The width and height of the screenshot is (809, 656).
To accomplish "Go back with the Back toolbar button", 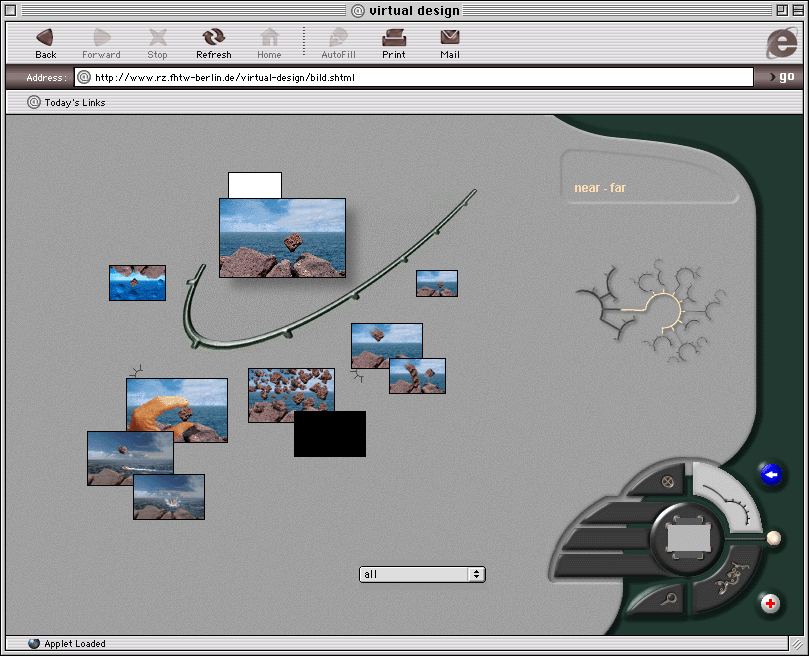I will click(x=45, y=44).
